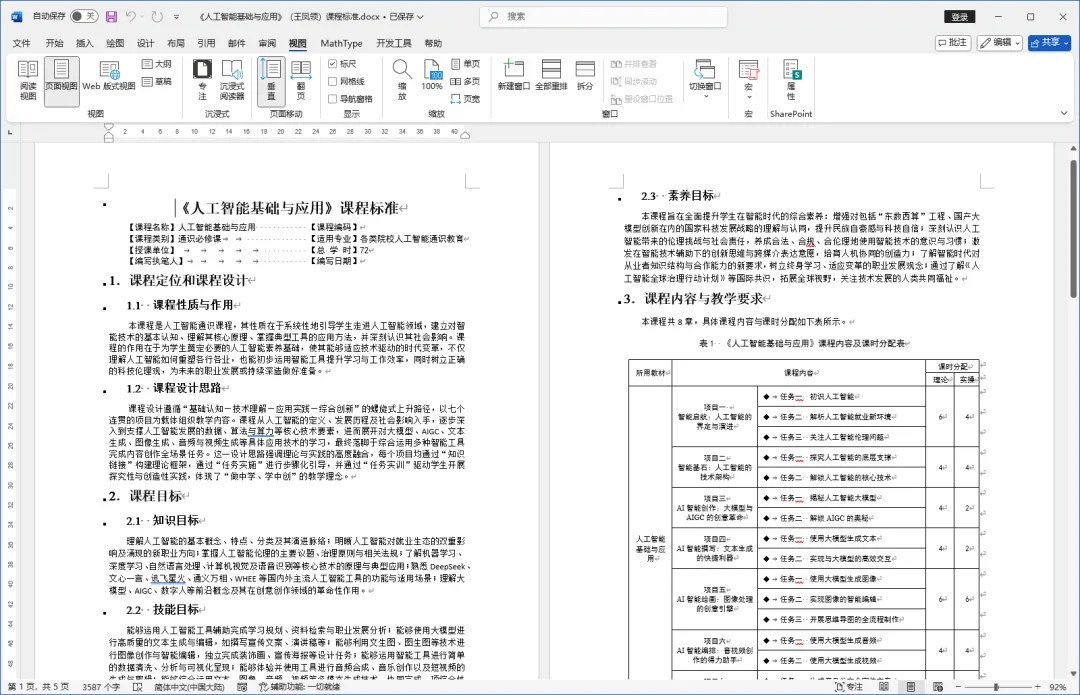Select Vertical page movement (垂直)
Screen dimensions: 1080x695
click(x=271, y=81)
